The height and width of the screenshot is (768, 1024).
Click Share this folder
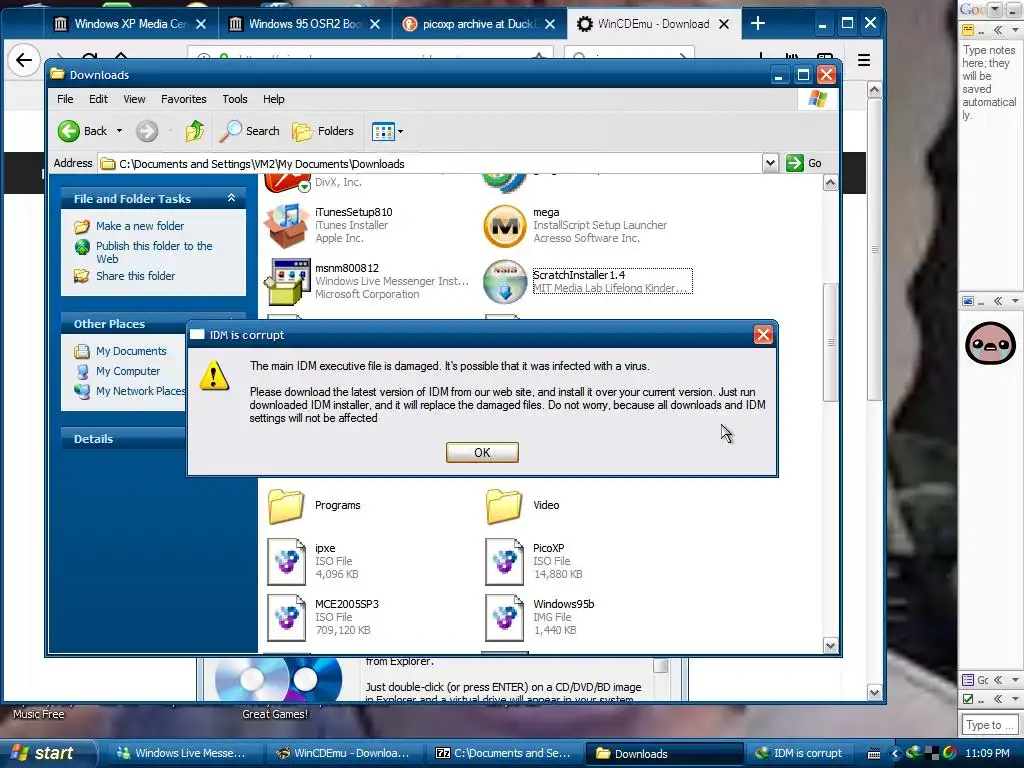[x=135, y=276]
